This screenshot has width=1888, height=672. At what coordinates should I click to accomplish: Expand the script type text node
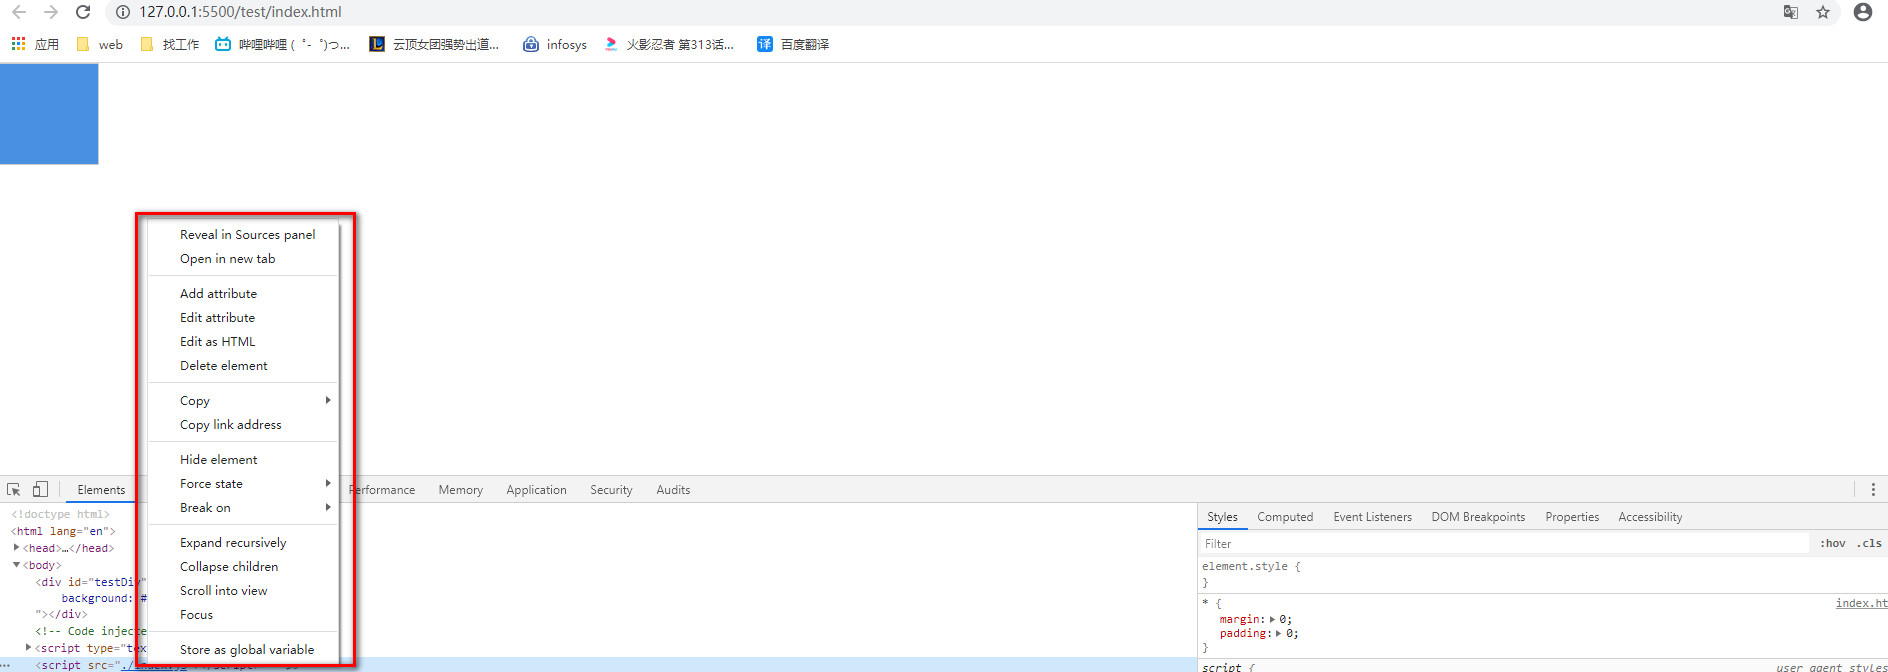pyautogui.click(x=28, y=648)
